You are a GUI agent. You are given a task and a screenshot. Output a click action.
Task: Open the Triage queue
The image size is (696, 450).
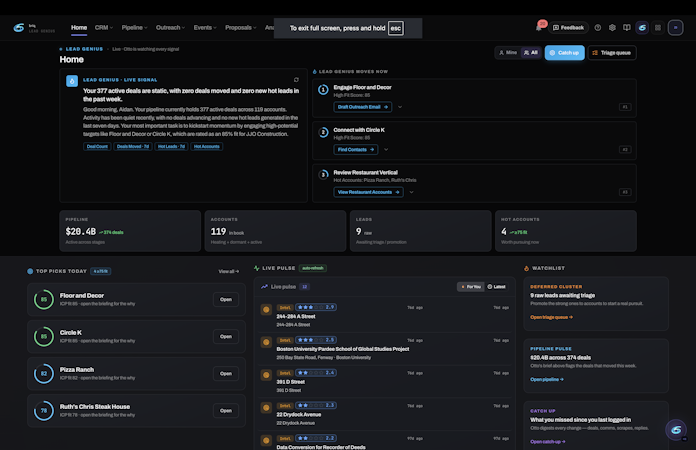pyautogui.click(x=612, y=53)
